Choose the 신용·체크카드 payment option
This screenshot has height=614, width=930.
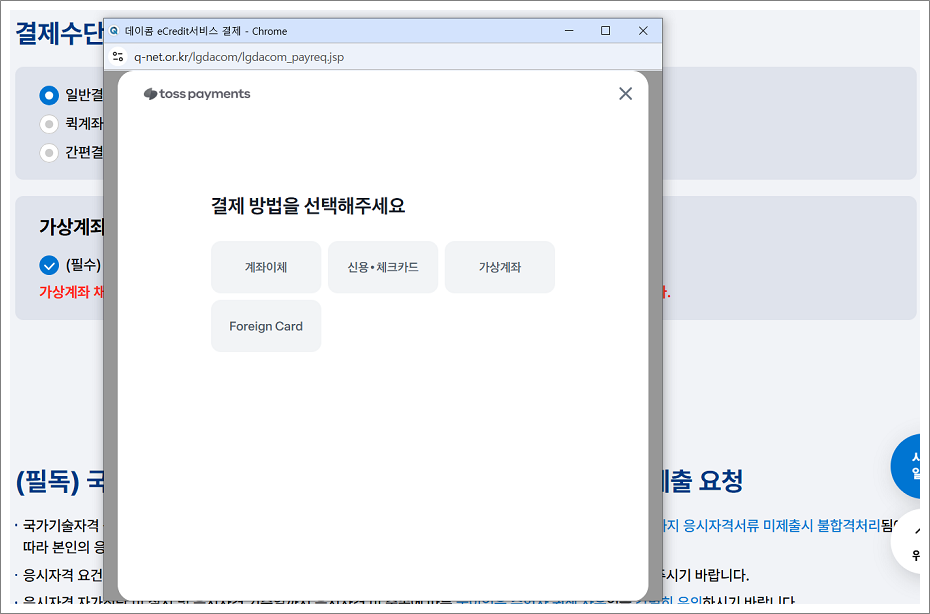click(383, 267)
